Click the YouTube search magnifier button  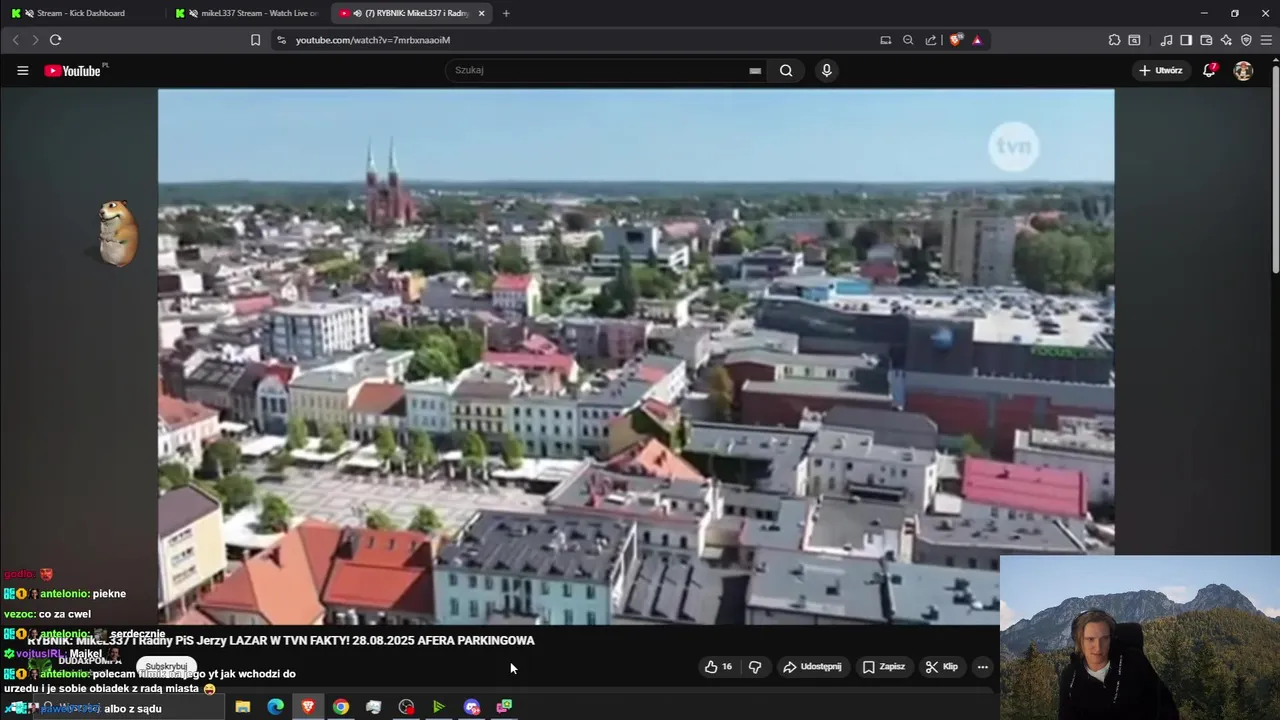point(786,70)
